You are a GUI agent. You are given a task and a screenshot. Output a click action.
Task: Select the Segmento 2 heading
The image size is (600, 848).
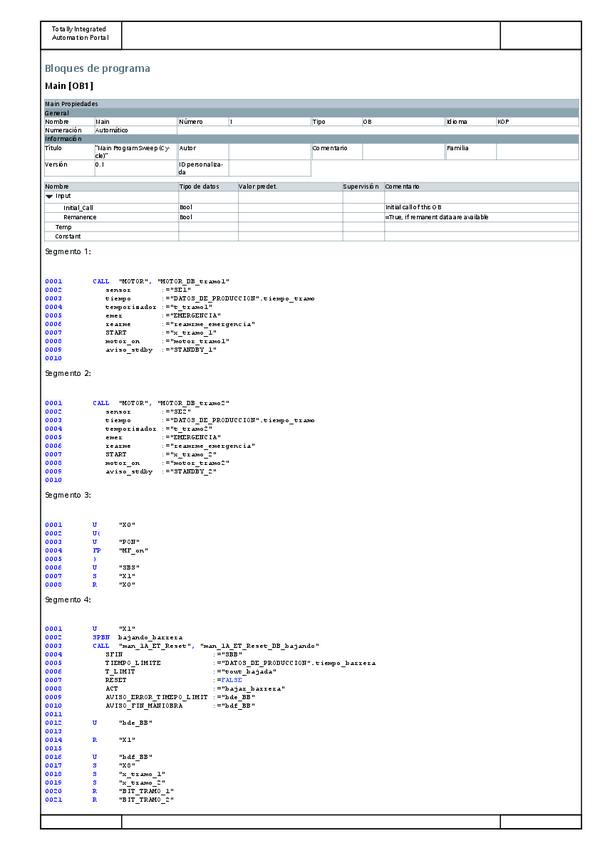[68, 373]
